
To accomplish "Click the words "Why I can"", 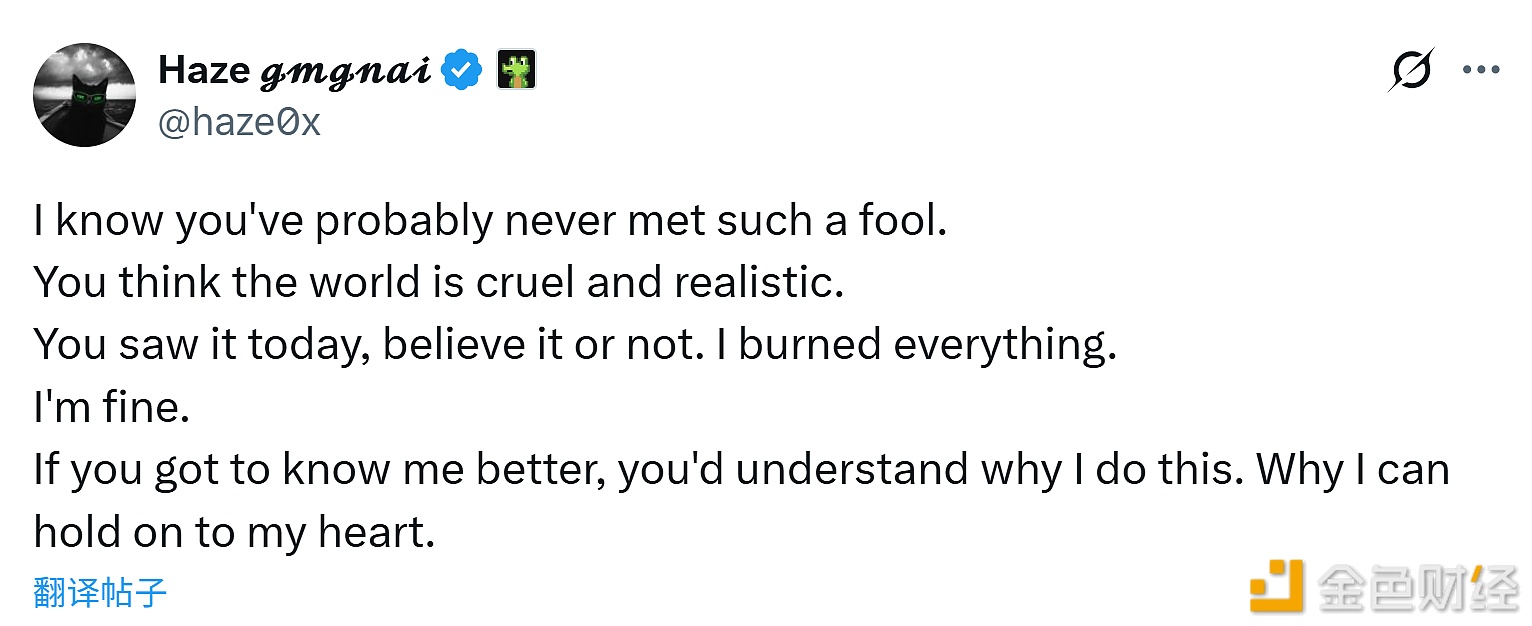I will tap(1353, 469).
